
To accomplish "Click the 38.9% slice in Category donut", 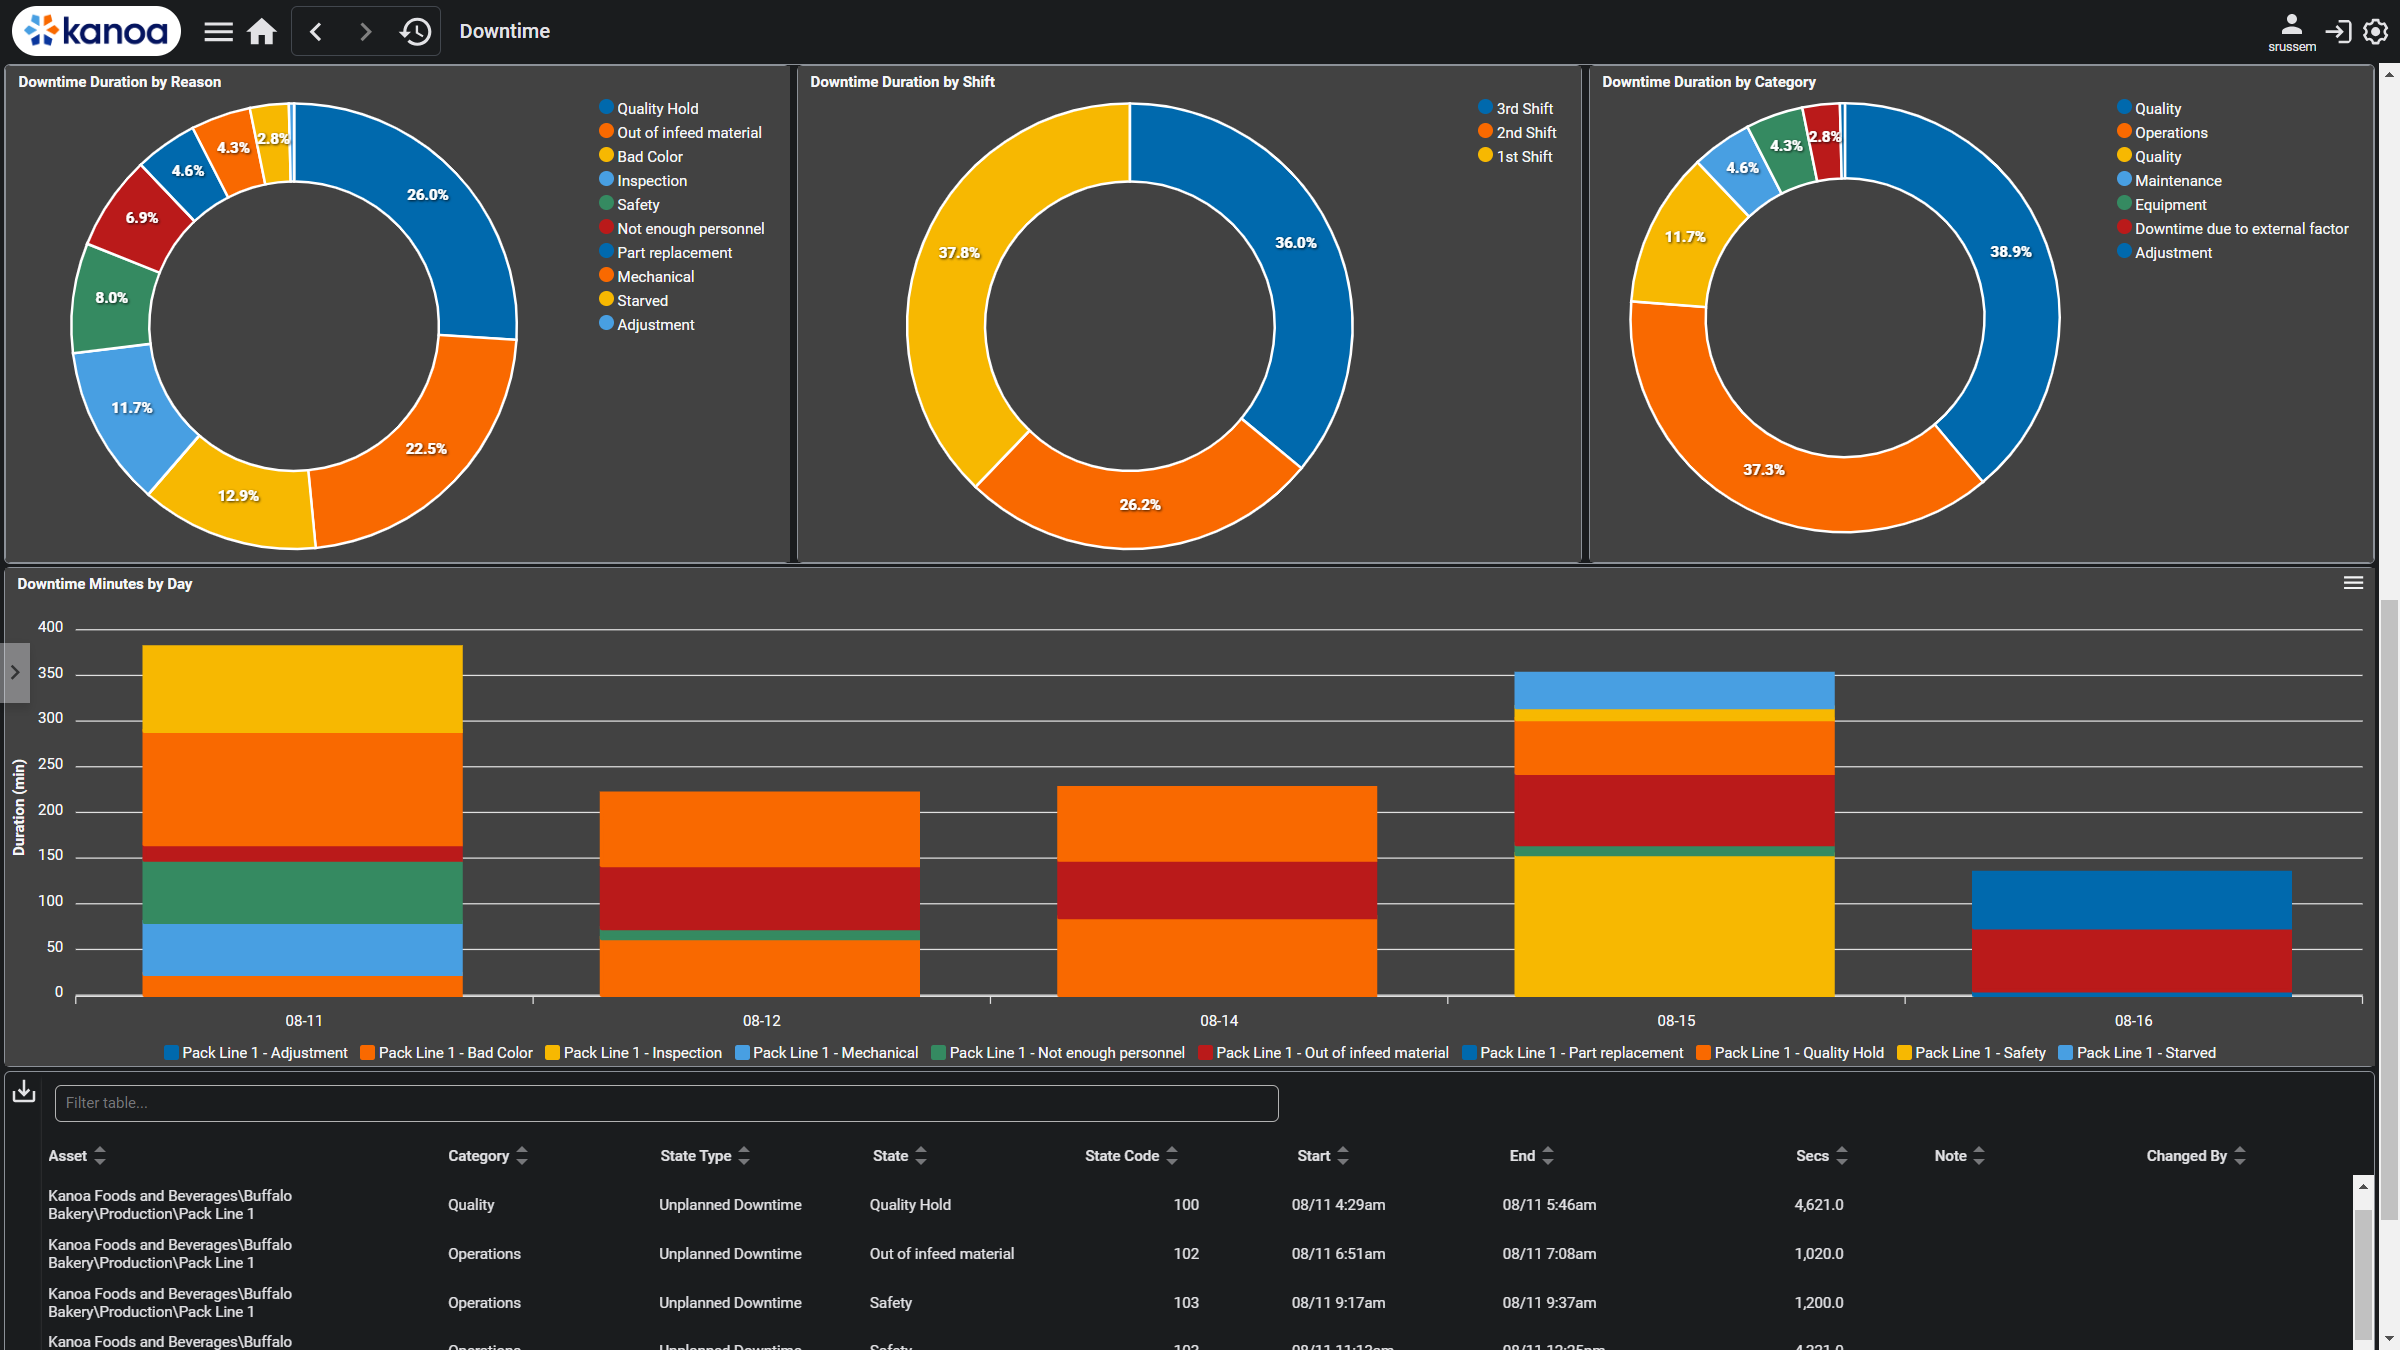I will pos(2010,252).
